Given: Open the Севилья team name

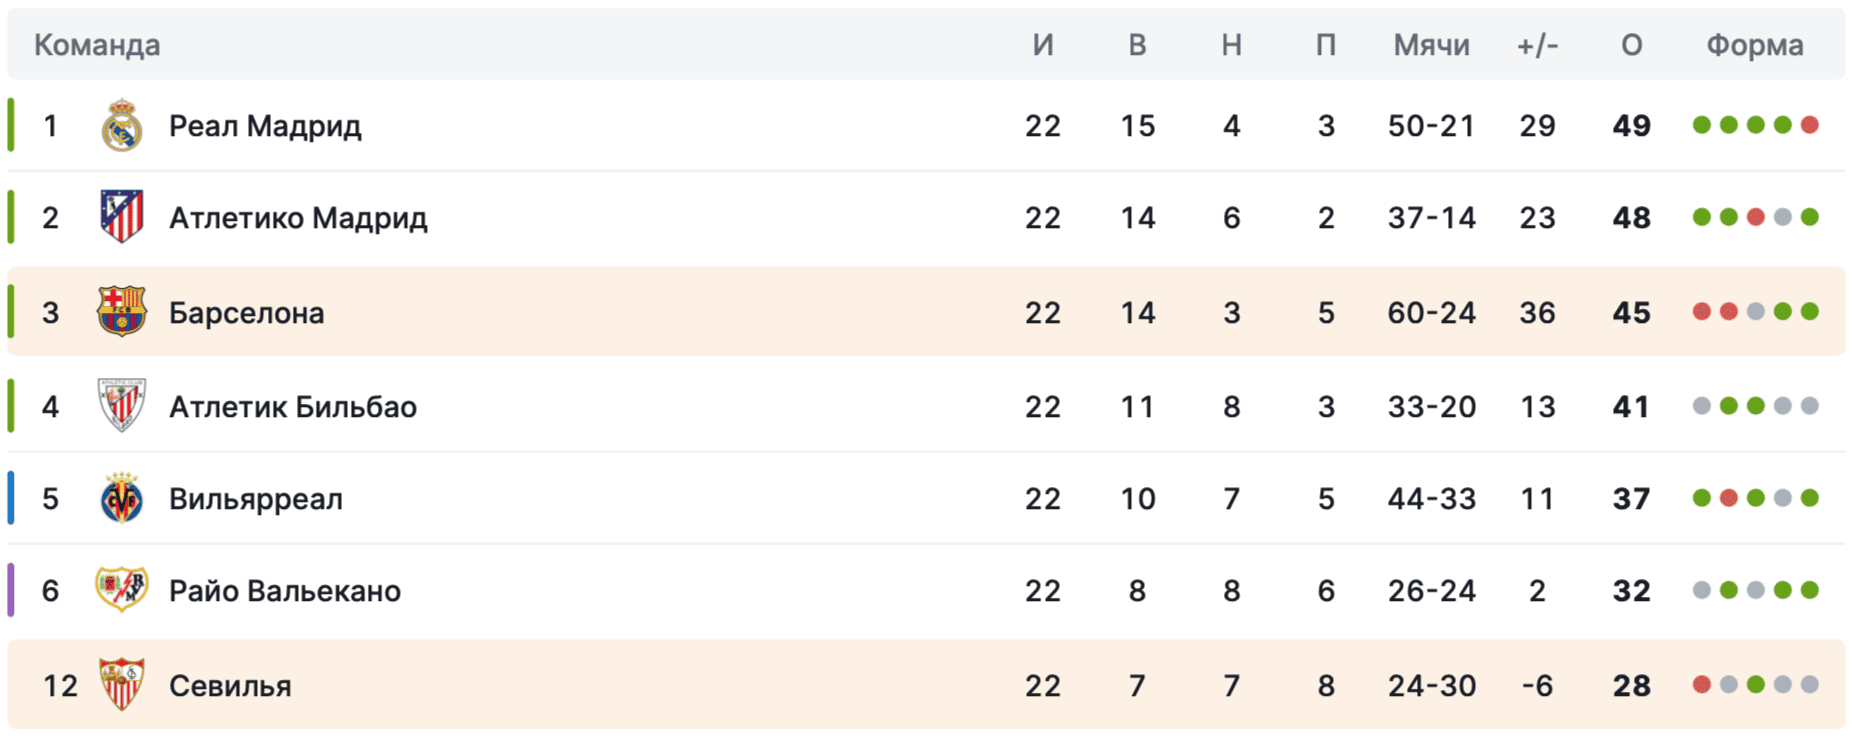Looking at the screenshot, I should tap(230, 686).
